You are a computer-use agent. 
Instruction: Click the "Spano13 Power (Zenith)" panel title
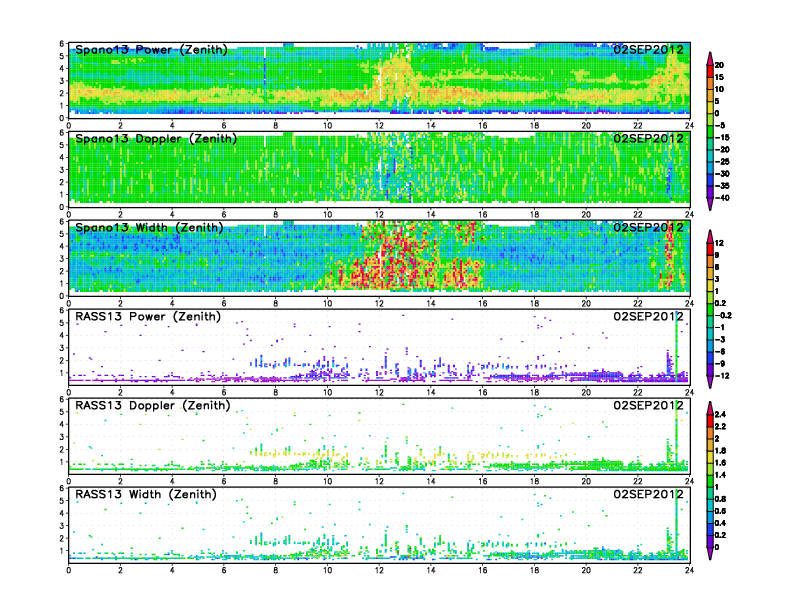151,50
